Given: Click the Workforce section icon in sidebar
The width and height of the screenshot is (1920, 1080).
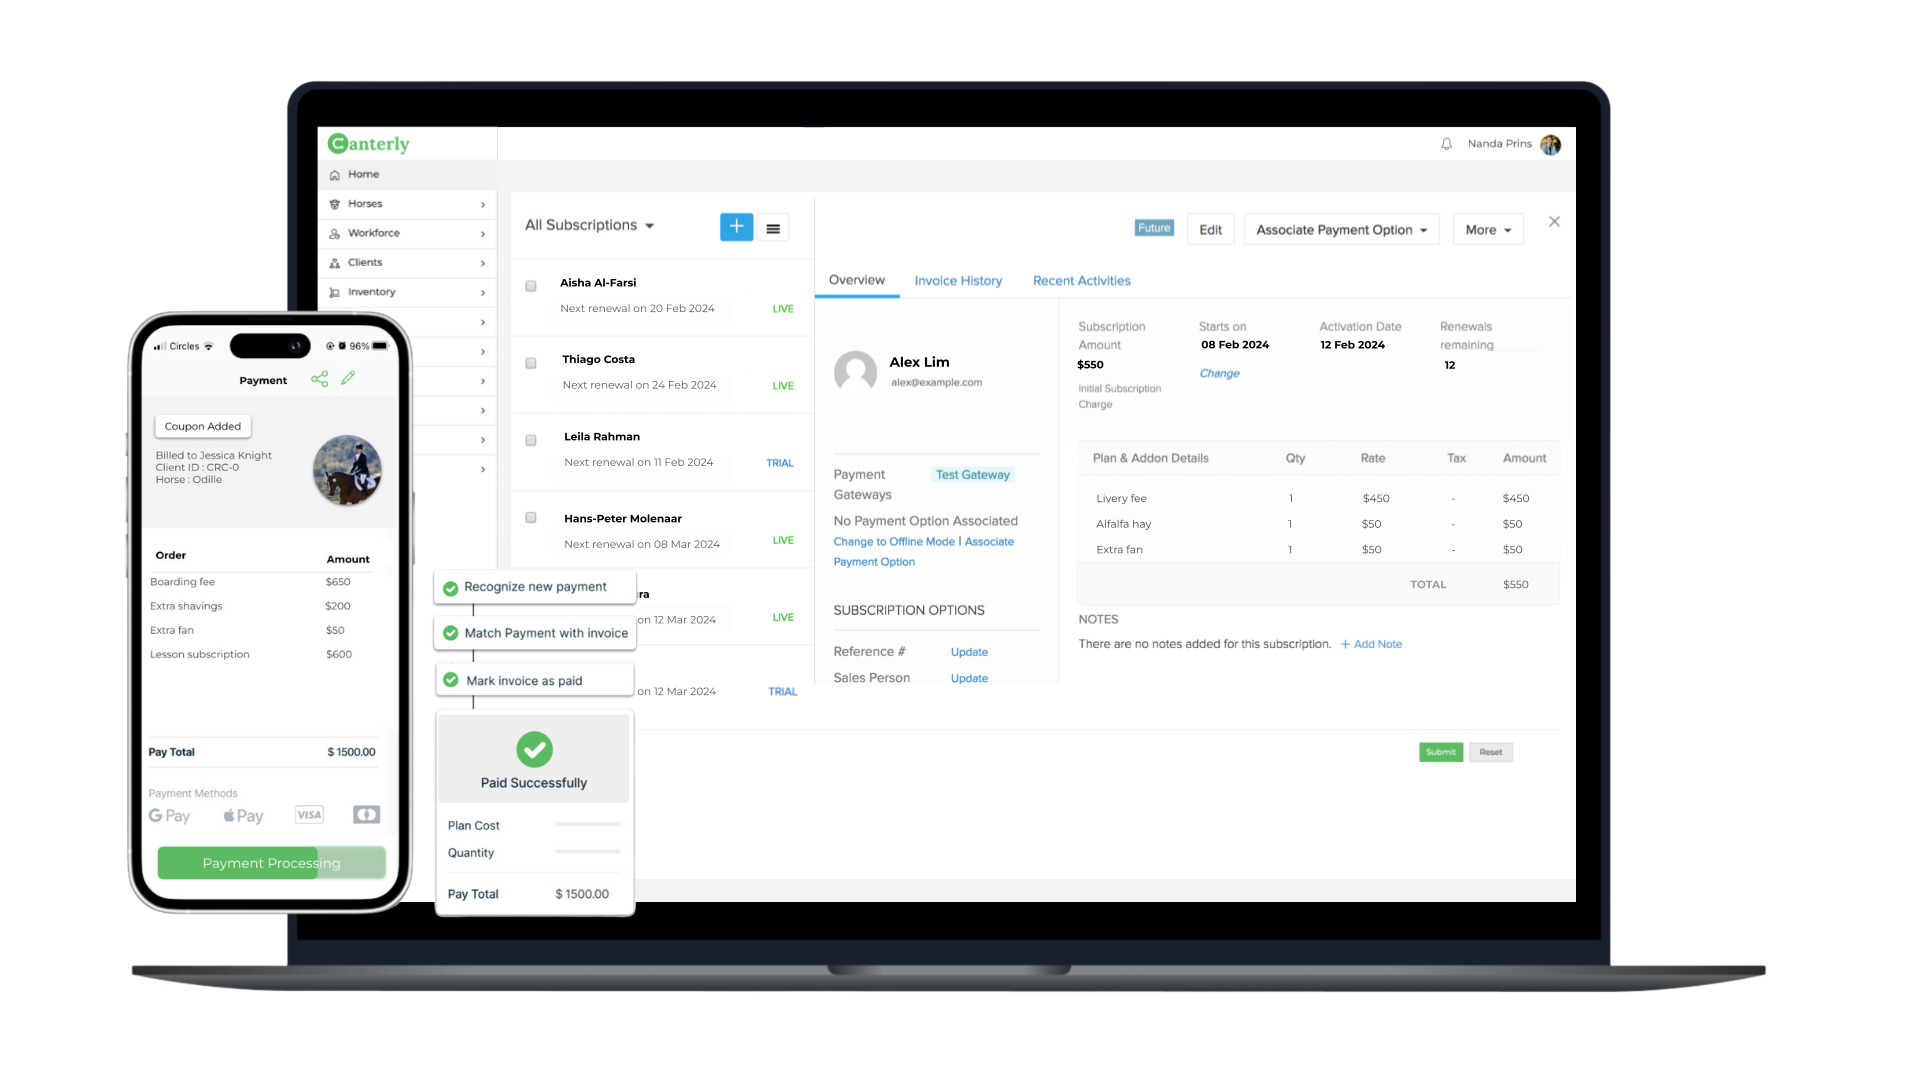Looking at the screenshot, I should 334,232.
